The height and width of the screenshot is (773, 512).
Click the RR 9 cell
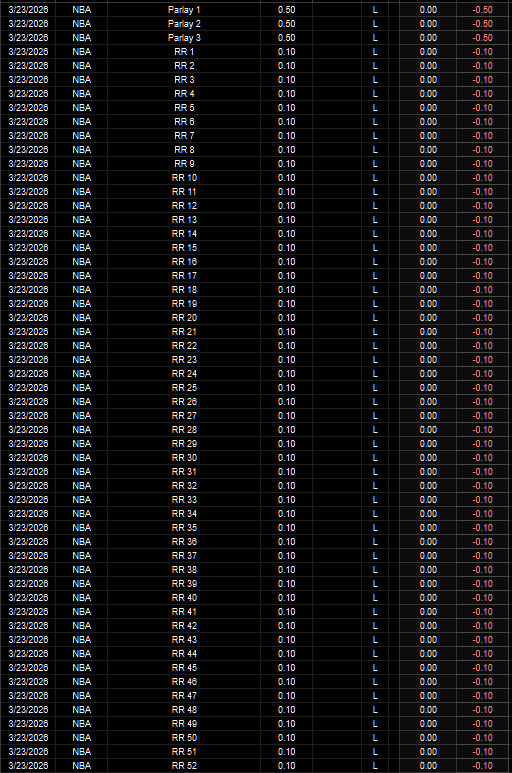point(184,164)
